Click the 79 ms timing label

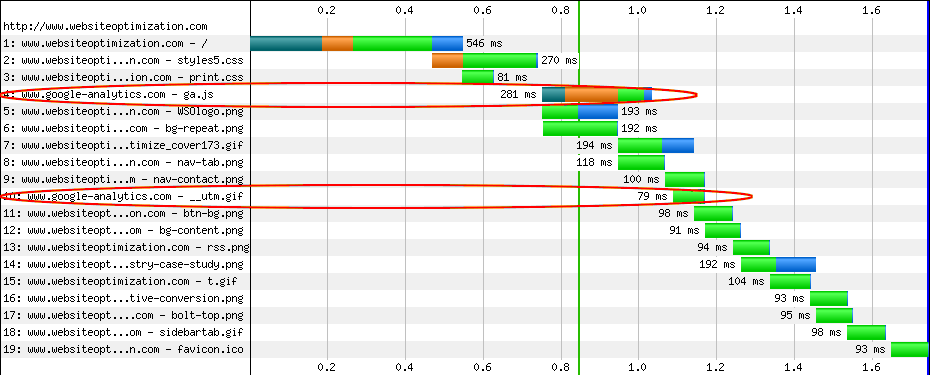click(x=652, y=196)
